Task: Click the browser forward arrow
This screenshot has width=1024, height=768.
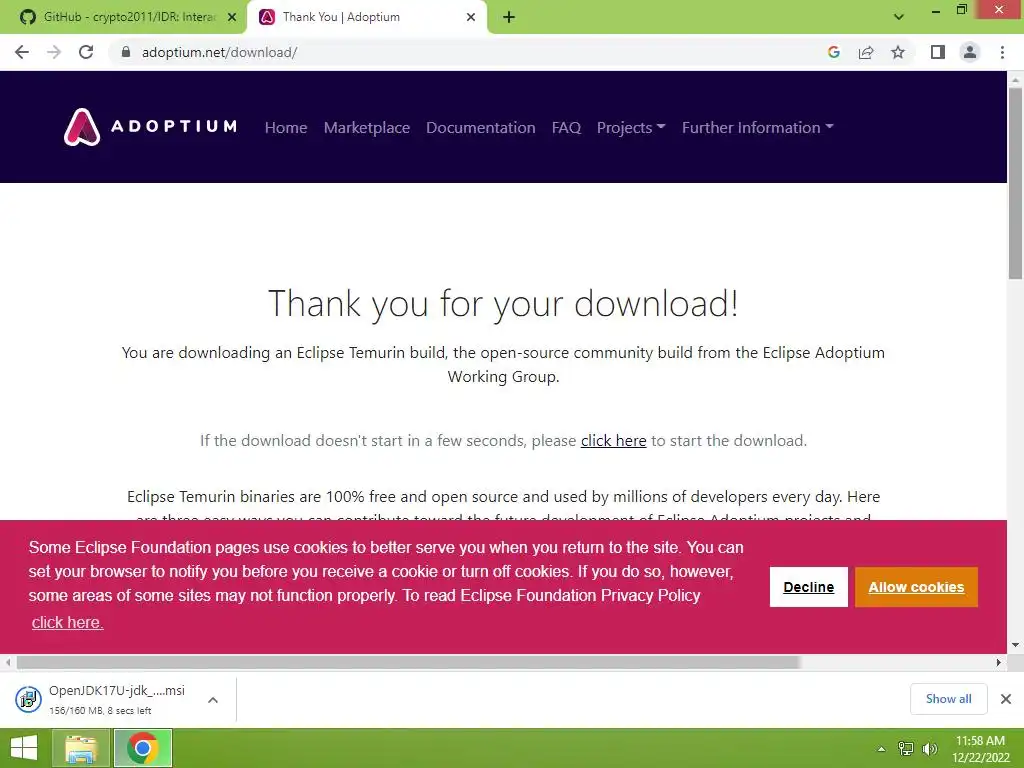Action: (x=54, y=52)
